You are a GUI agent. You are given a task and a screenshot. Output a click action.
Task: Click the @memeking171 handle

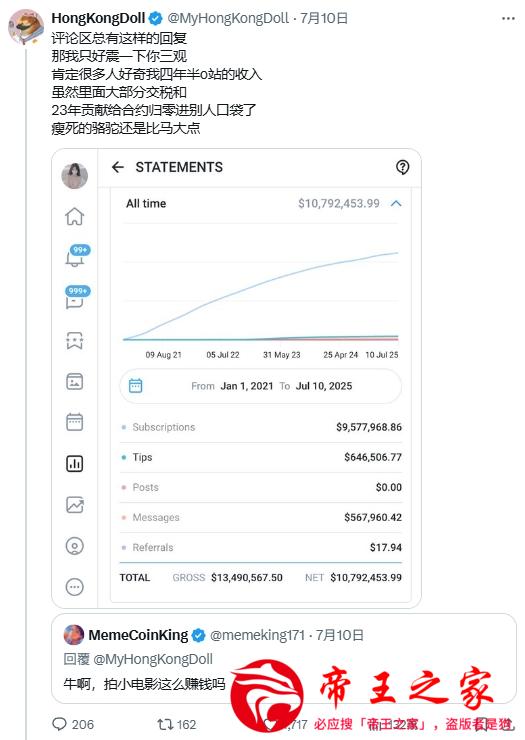pos(257,635)
